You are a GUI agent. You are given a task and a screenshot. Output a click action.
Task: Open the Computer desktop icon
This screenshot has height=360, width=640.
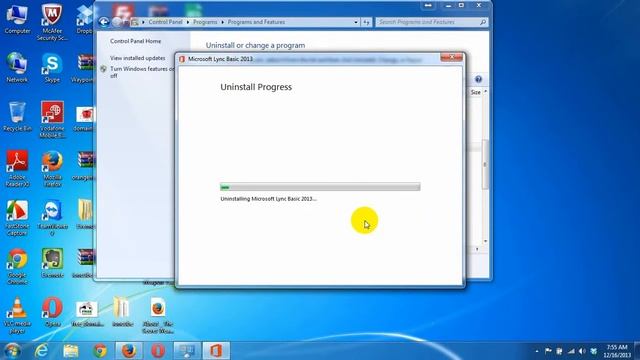(x=17, y=19)
